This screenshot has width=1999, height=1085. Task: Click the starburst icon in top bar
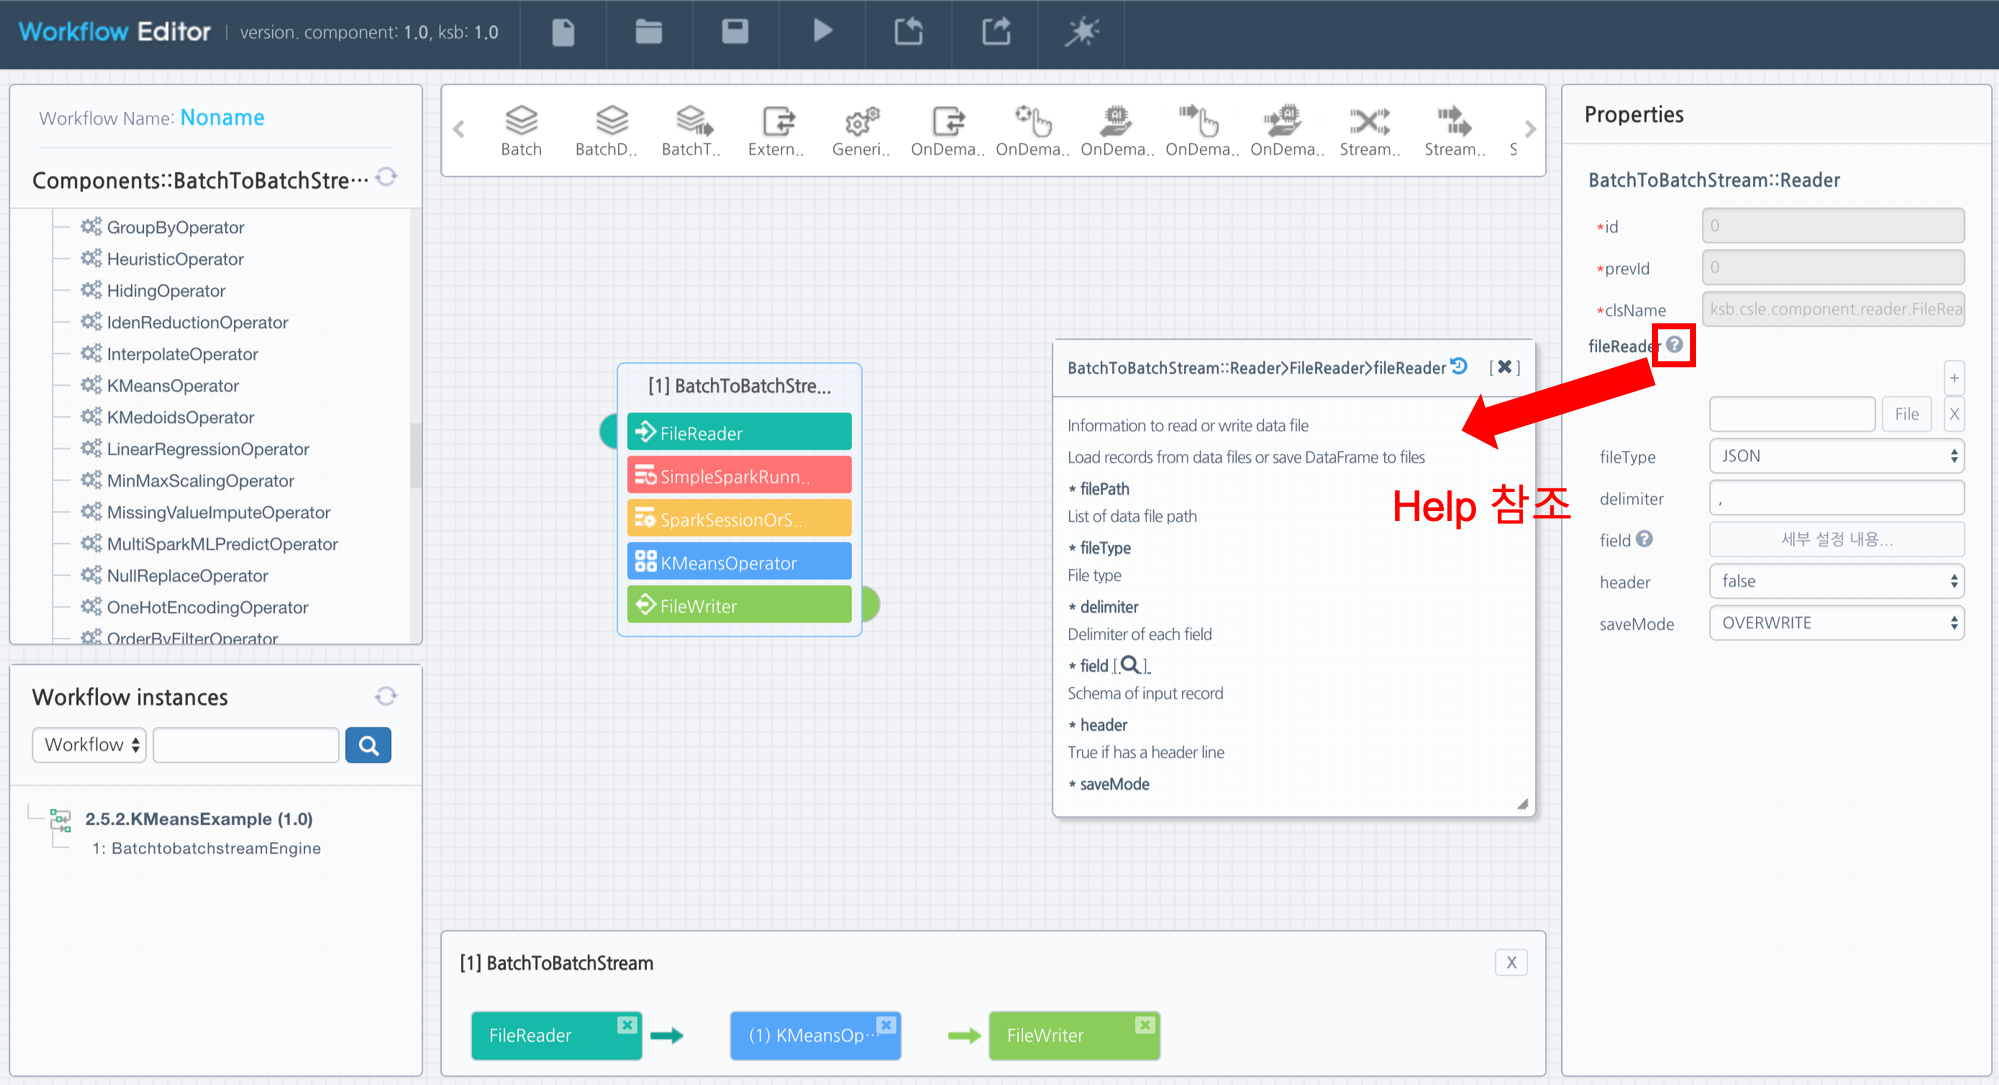1082,32
